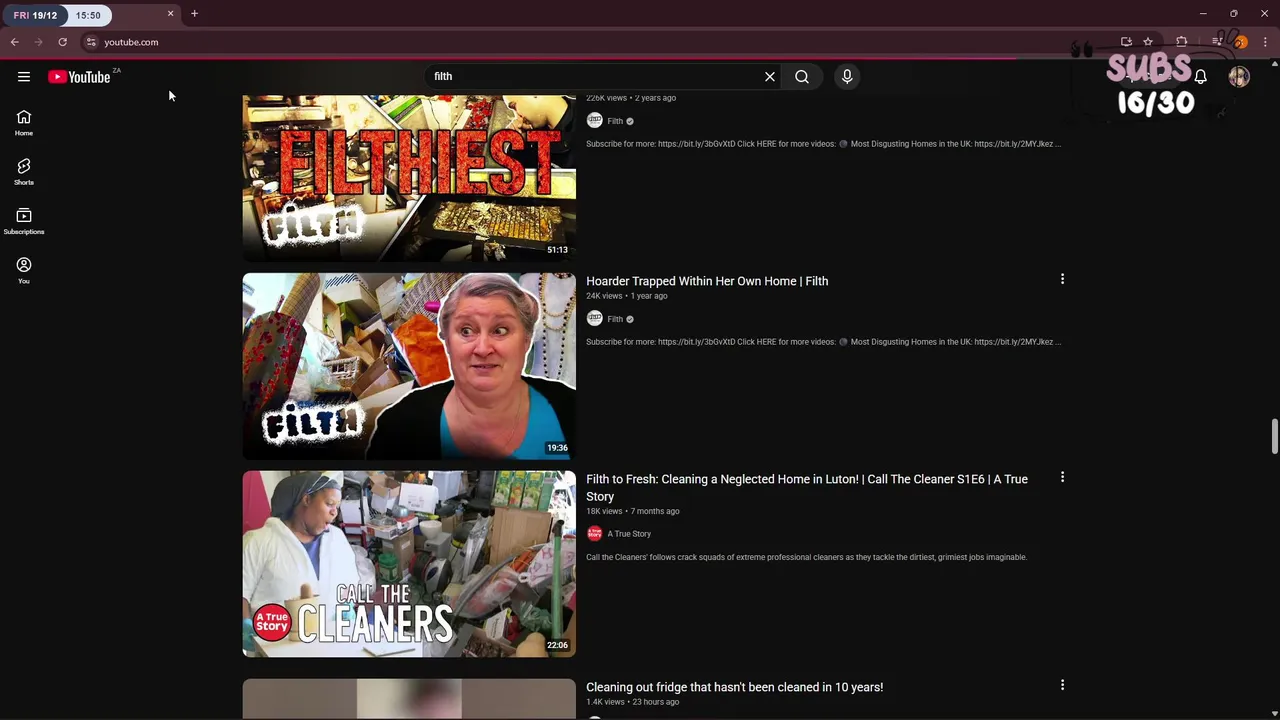Image resolution: width=1280 pixels, height=720 pixels.
Task: Reload the page
Action: point(62,42)
